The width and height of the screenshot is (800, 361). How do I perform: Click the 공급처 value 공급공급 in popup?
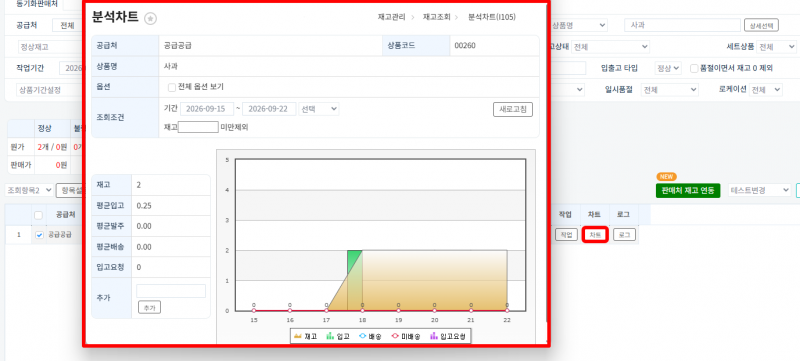click(178, 45)
